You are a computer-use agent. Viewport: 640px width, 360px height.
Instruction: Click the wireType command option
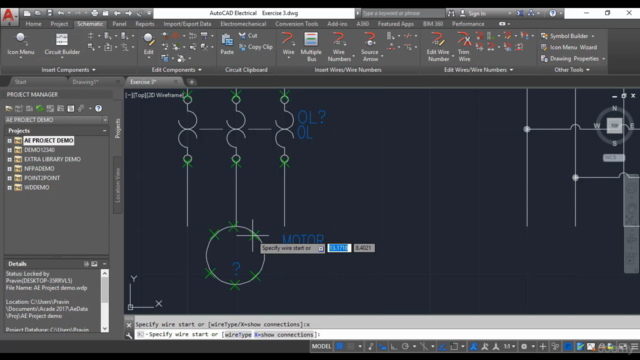[238, 335]
